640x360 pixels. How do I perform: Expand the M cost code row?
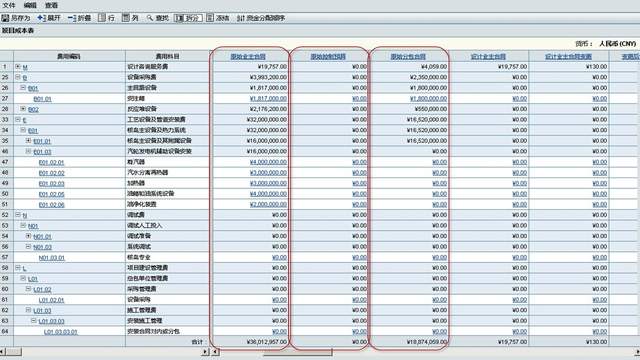click(x=18, y=66)
